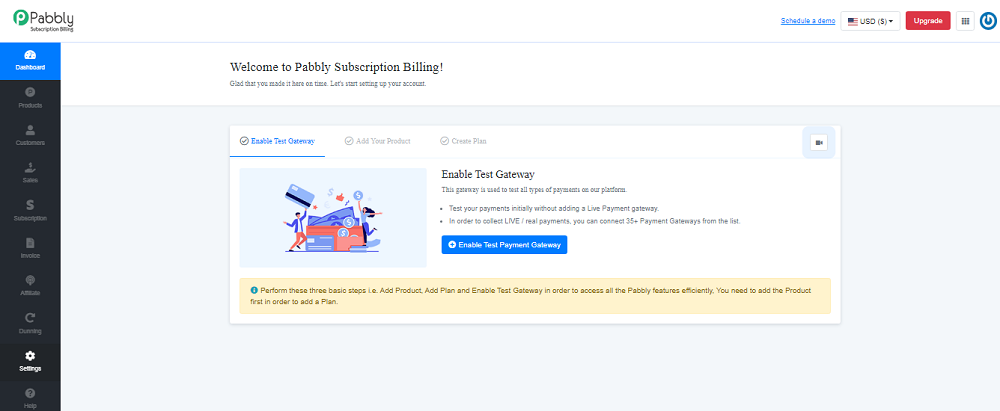Open the Dashboard sidebar item
1000x411 pixels.
pyautogui.click(x=30, y=61)
